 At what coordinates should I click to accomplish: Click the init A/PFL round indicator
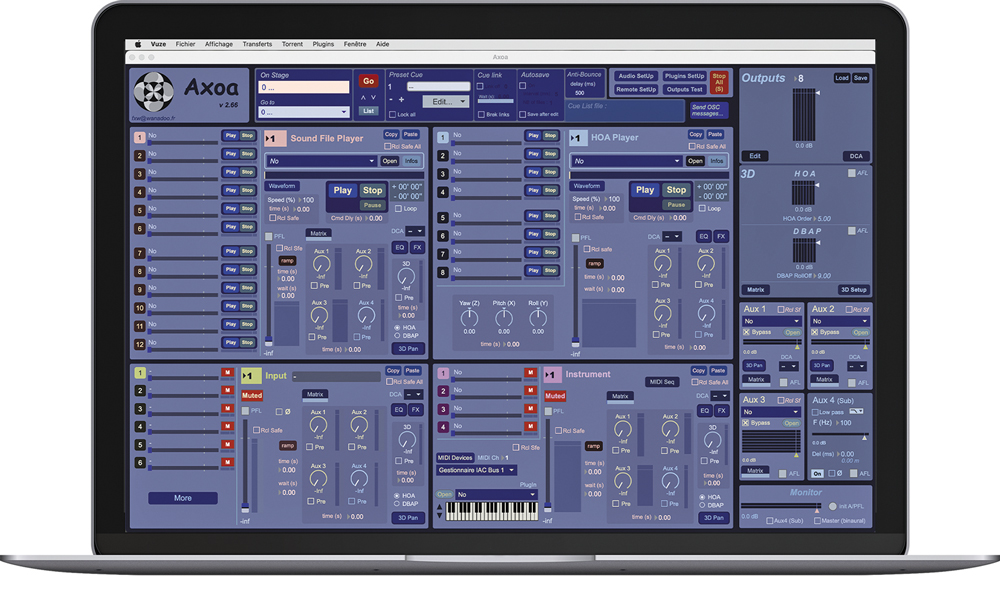point(832,506)
